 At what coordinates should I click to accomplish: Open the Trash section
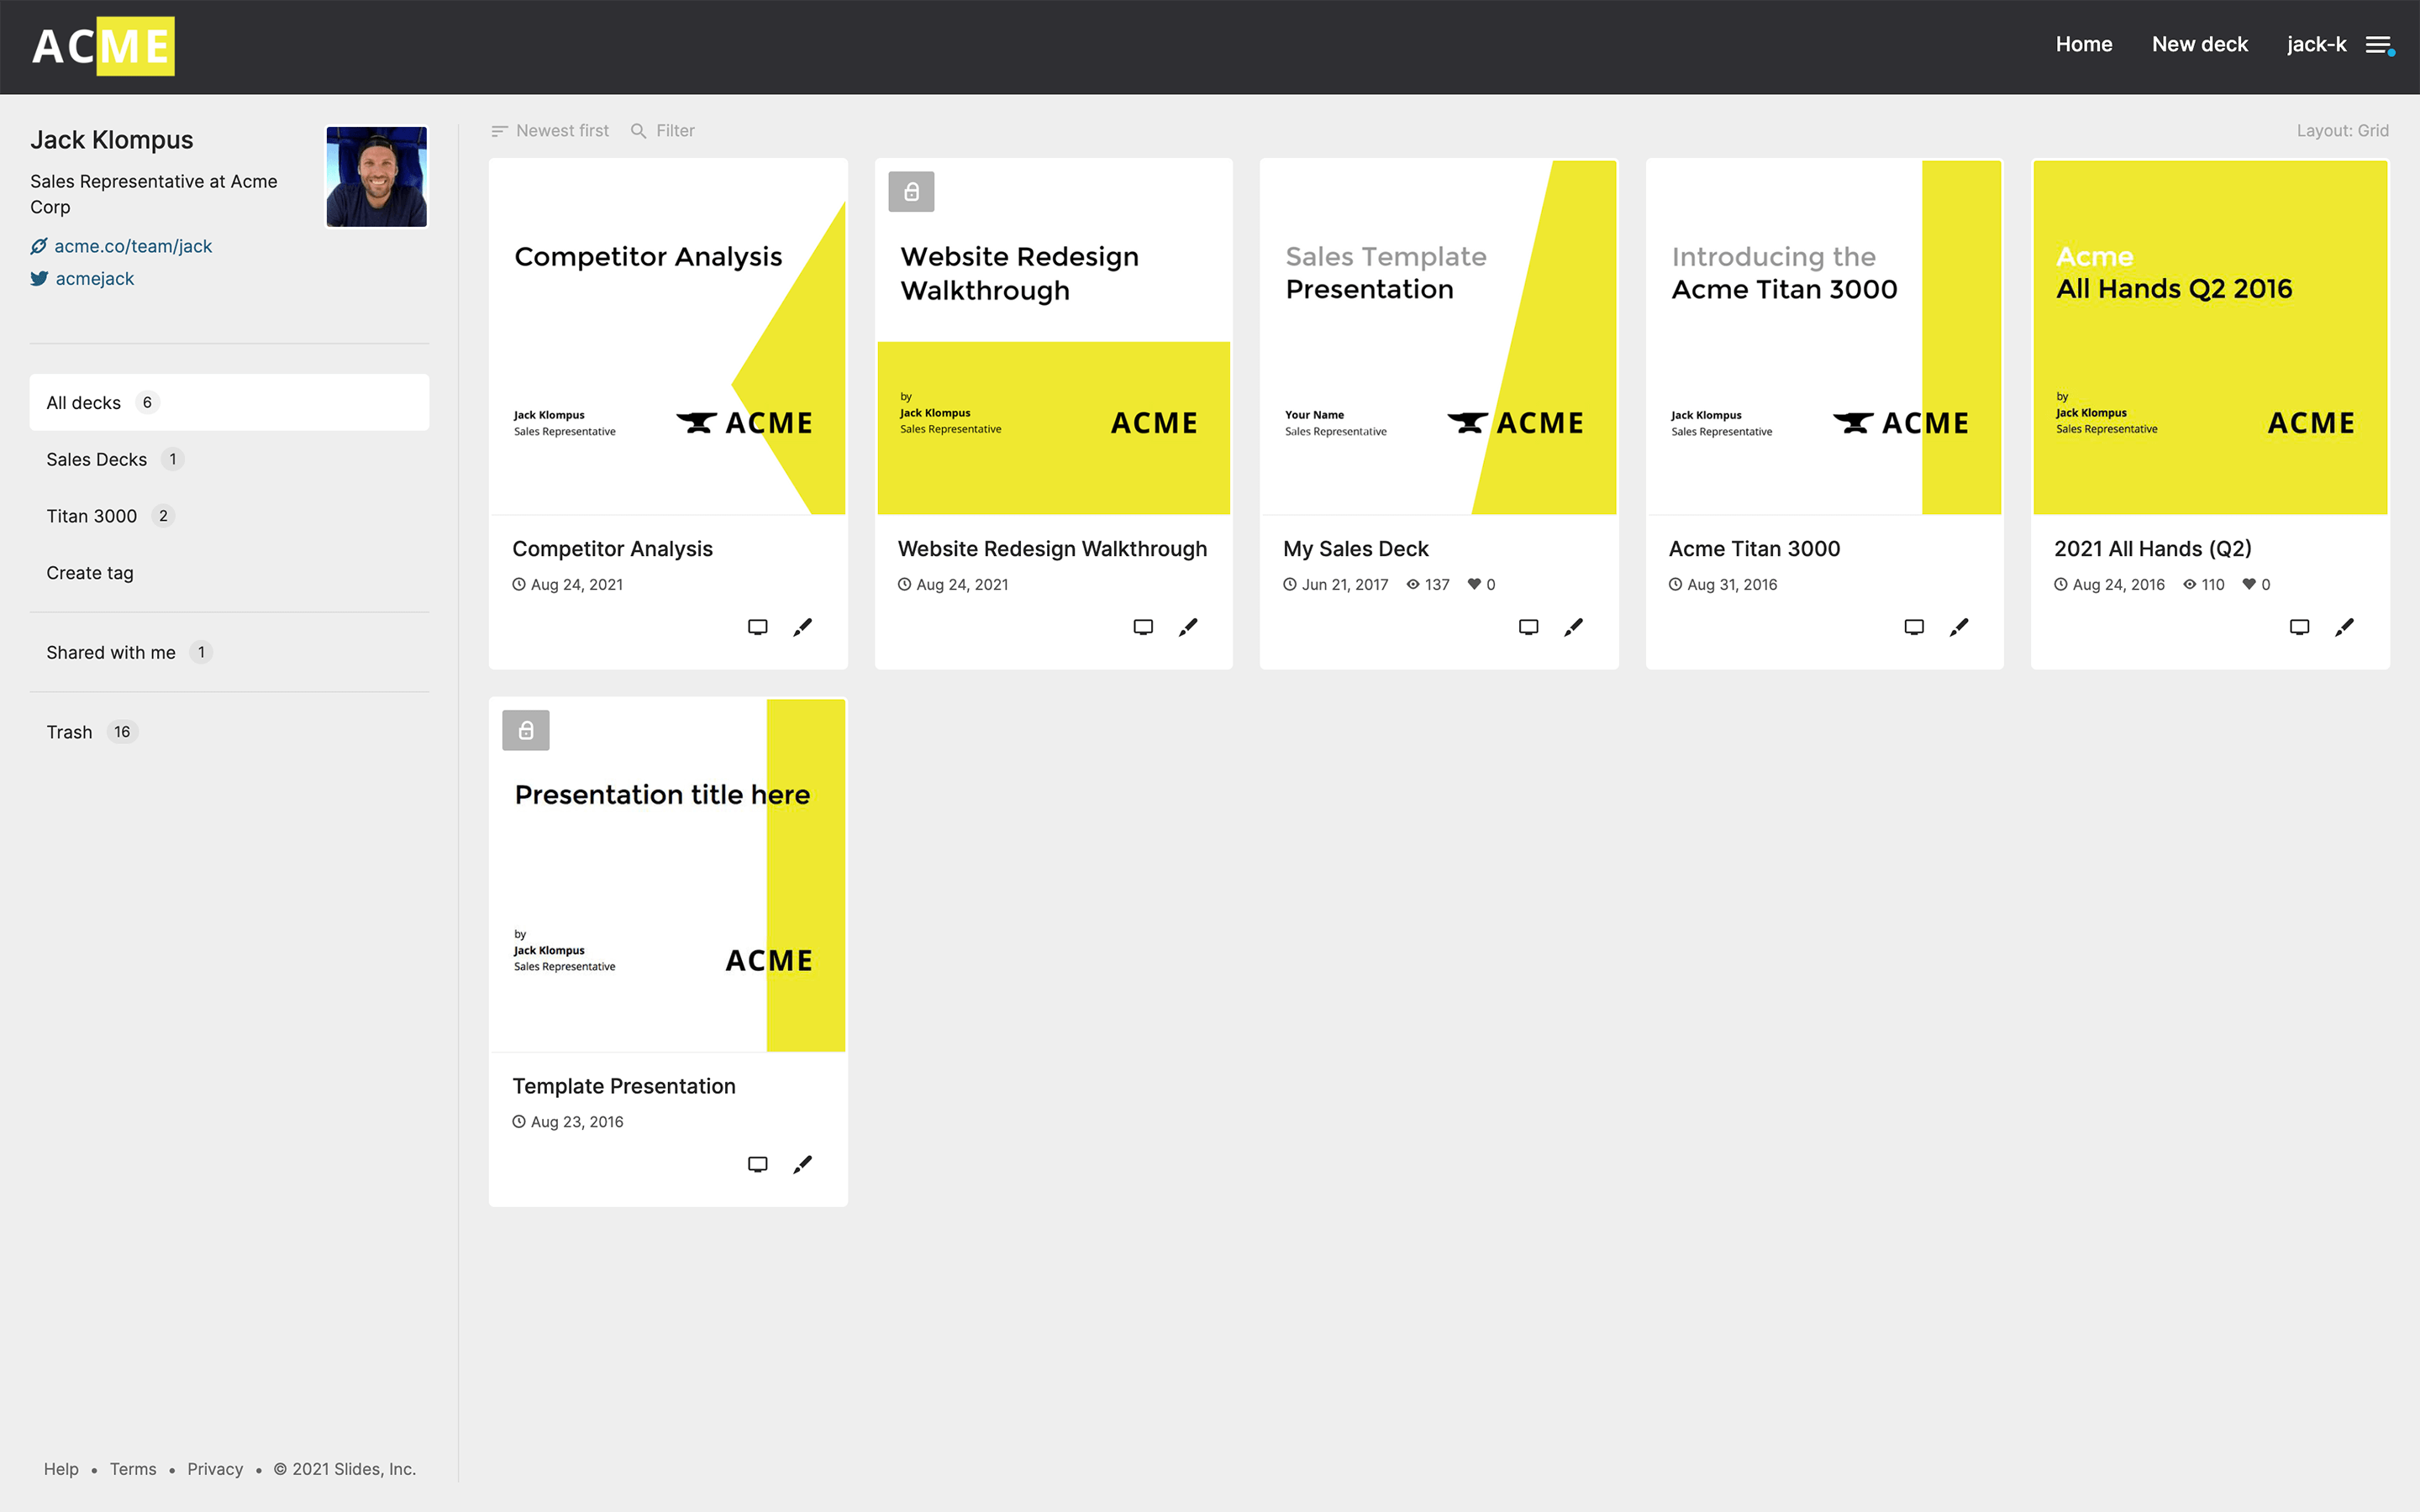[x=70, y=732]
